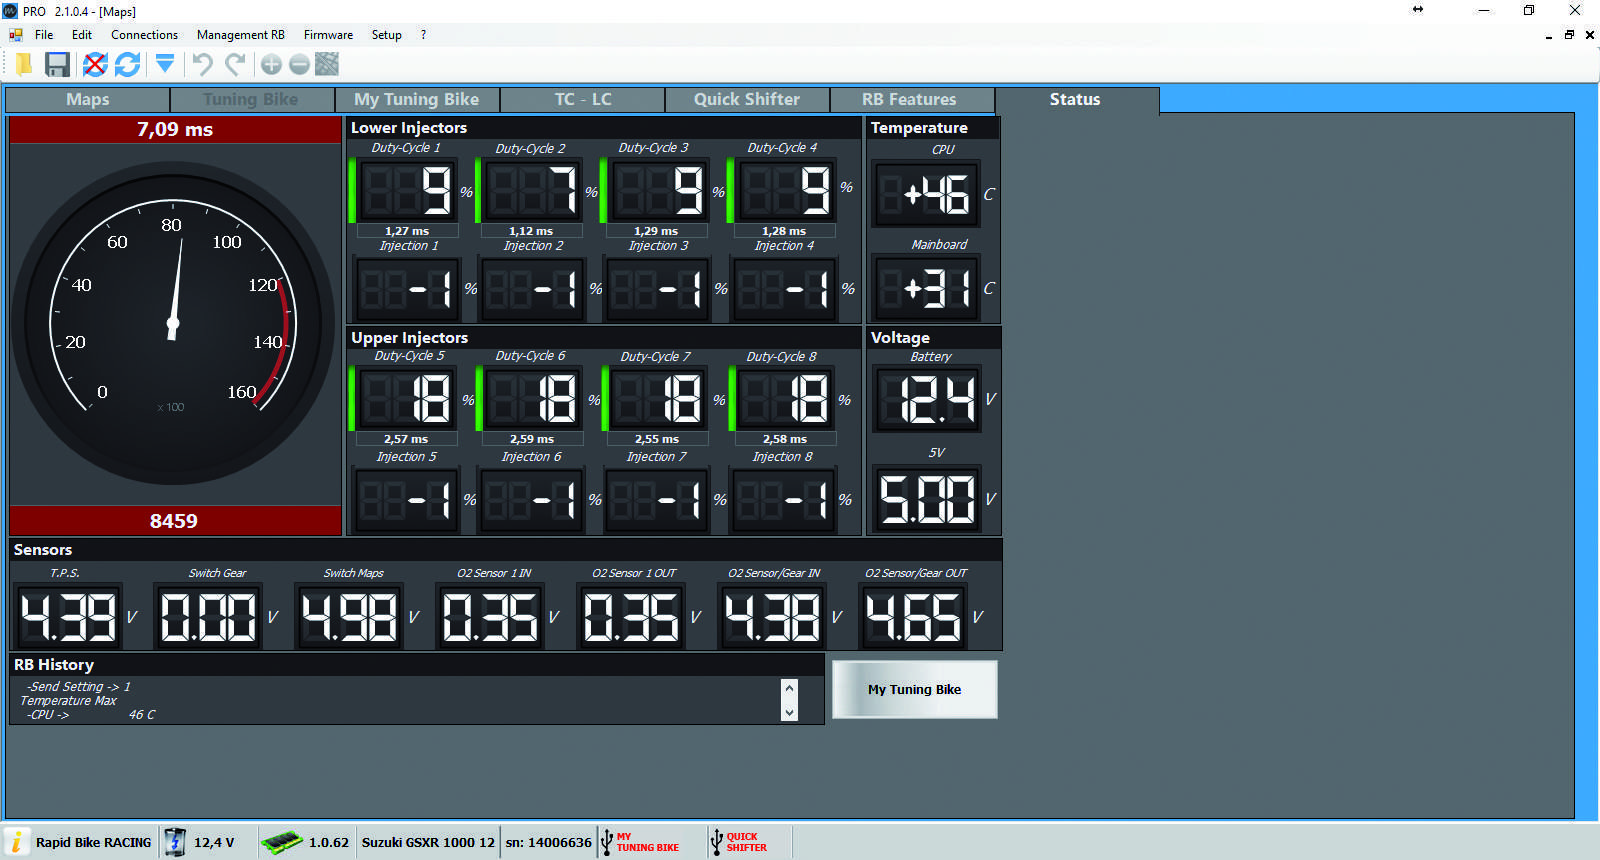Screen dimensions: 1600x860
Task: Open the Firmware menu
Action: coord(328,35)
